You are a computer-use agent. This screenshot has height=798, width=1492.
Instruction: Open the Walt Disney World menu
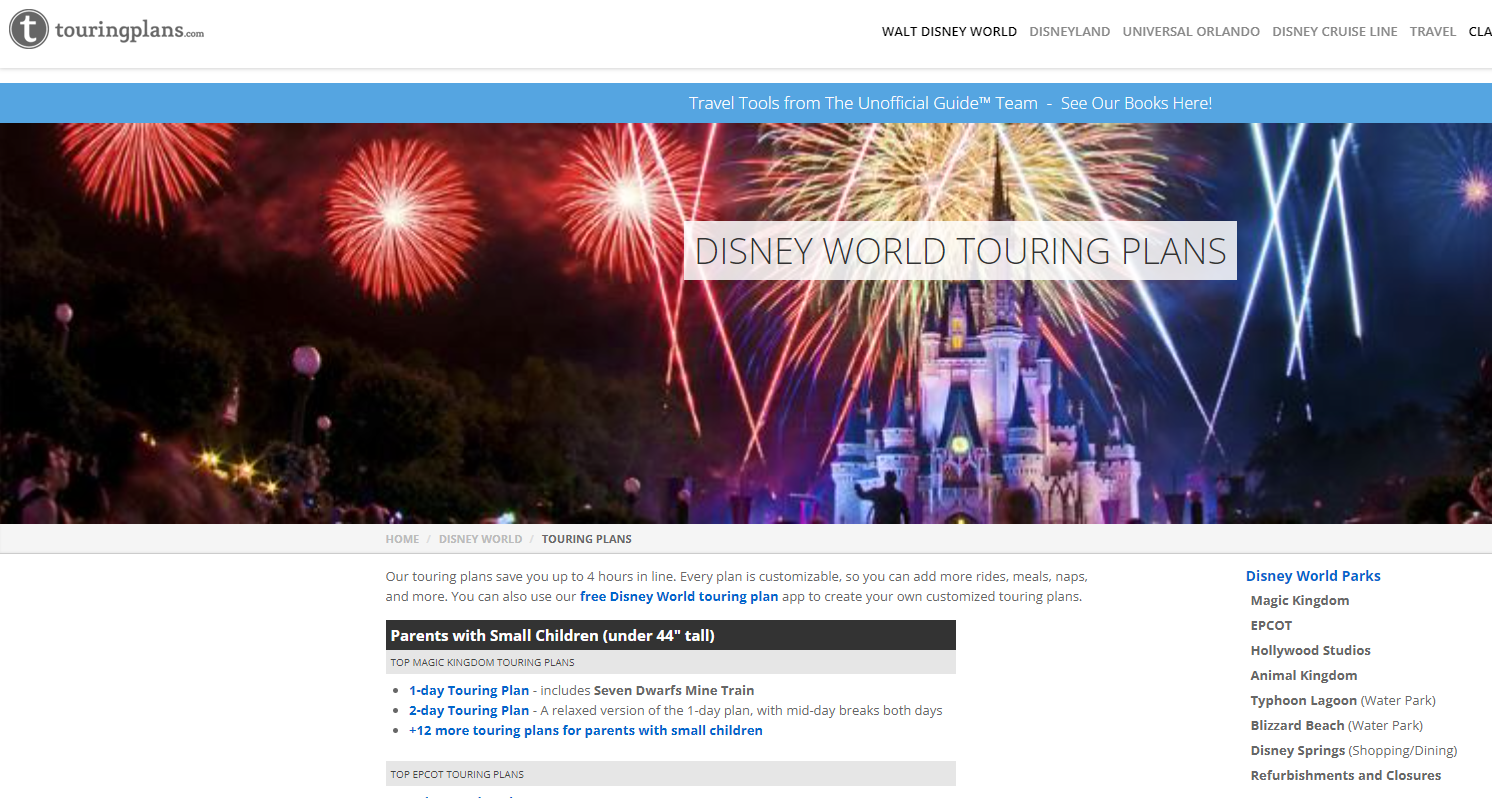click(949, 32)
